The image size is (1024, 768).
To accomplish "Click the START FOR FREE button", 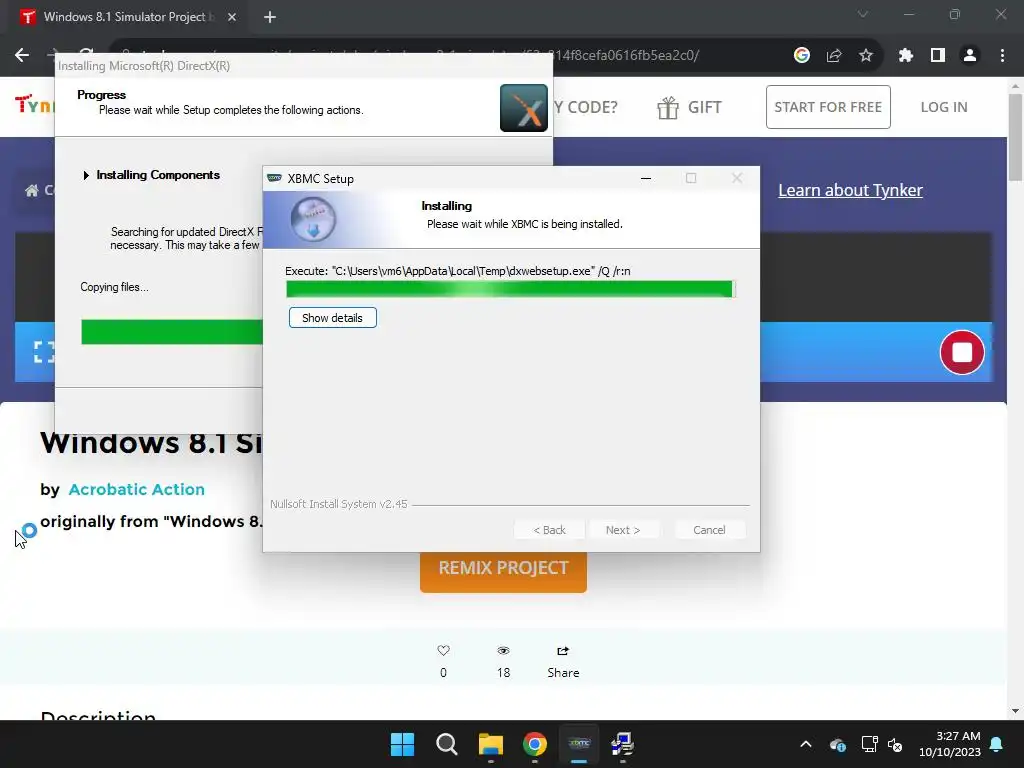I will pyautogui.click(x=828, y=107).
